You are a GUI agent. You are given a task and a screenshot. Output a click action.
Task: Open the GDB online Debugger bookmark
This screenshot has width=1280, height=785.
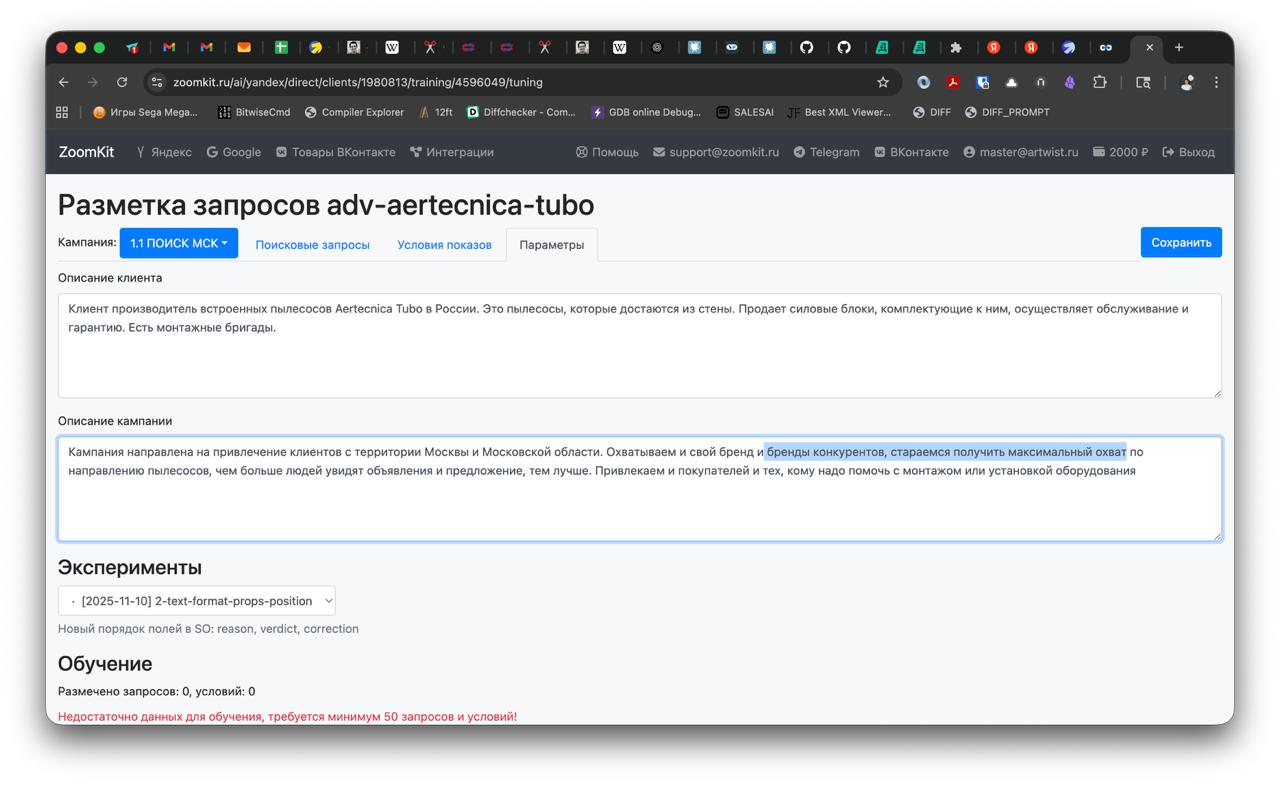(646, 112)
